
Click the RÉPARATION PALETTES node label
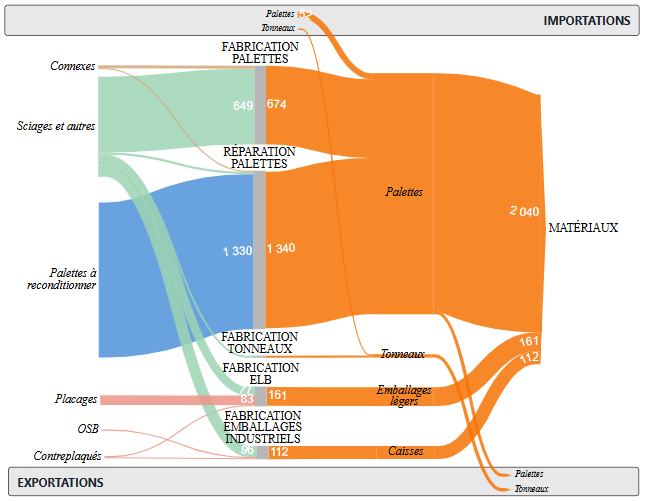point(260,157)
